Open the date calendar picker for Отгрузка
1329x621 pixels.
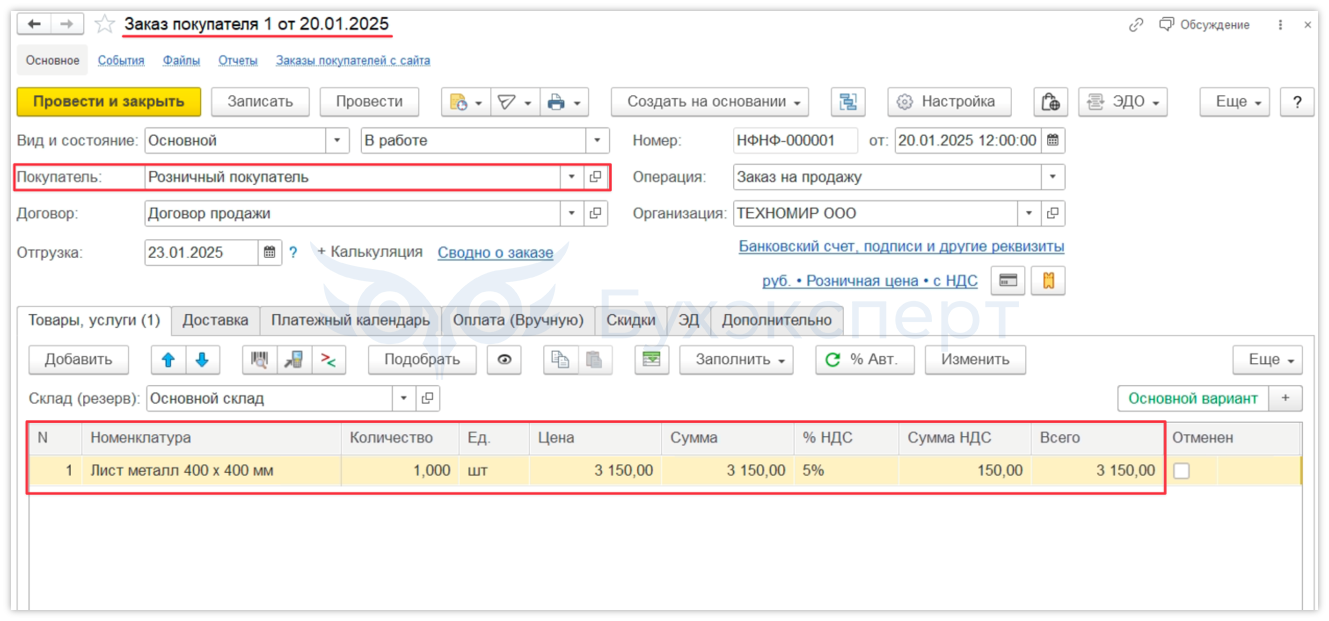(270, 253)
